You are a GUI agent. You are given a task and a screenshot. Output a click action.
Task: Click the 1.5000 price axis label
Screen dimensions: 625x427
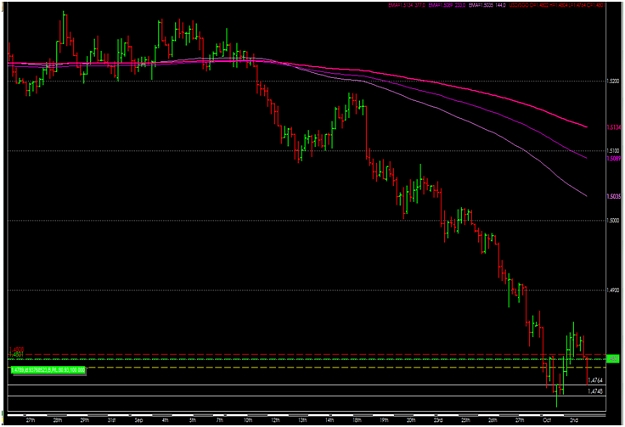click(613, 220)
